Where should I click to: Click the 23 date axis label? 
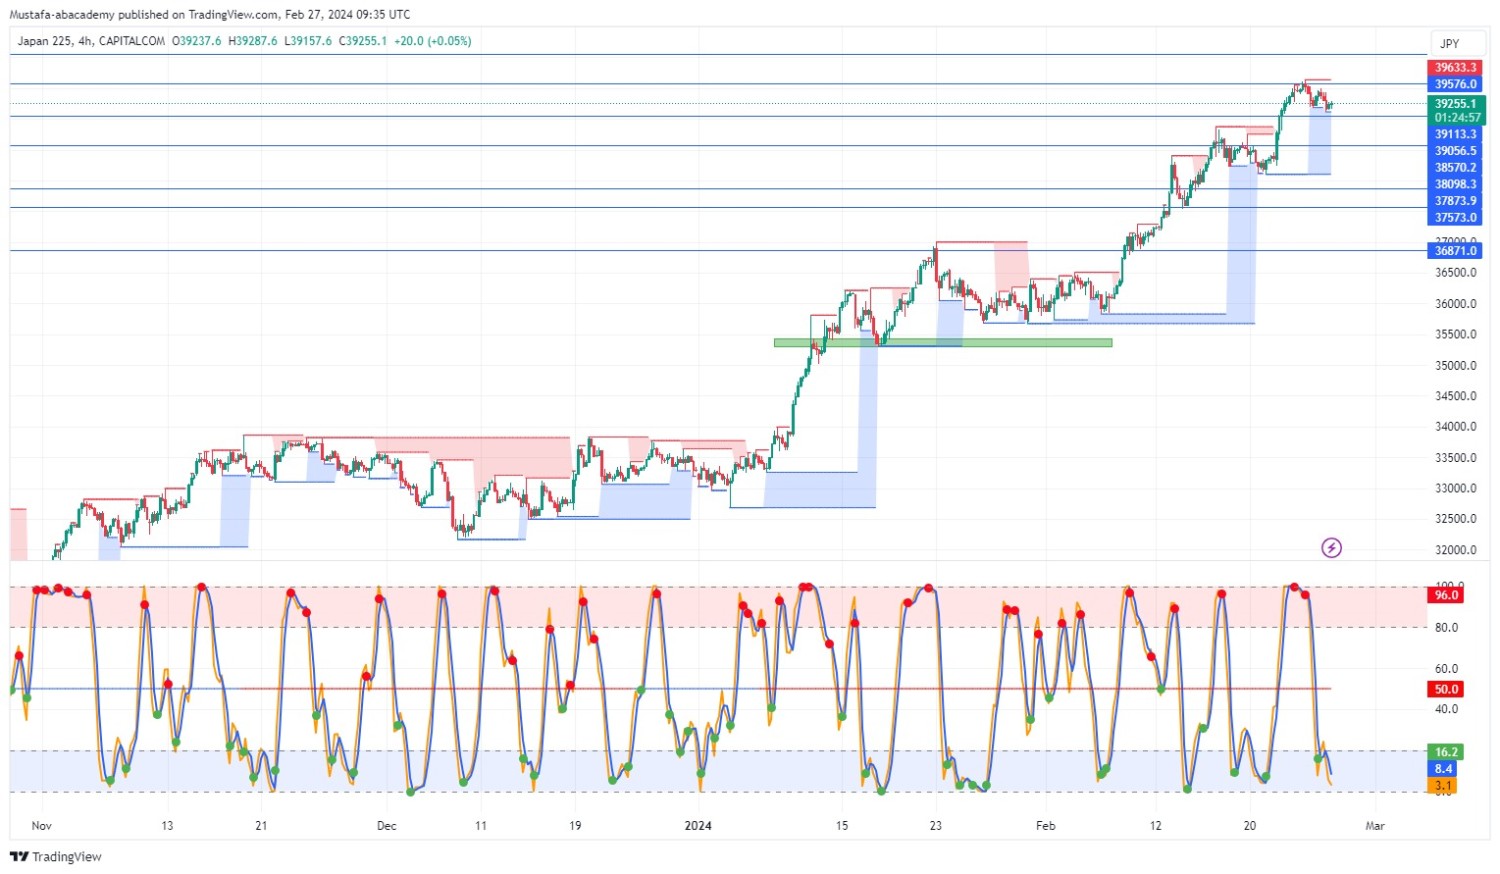point(935,826)
